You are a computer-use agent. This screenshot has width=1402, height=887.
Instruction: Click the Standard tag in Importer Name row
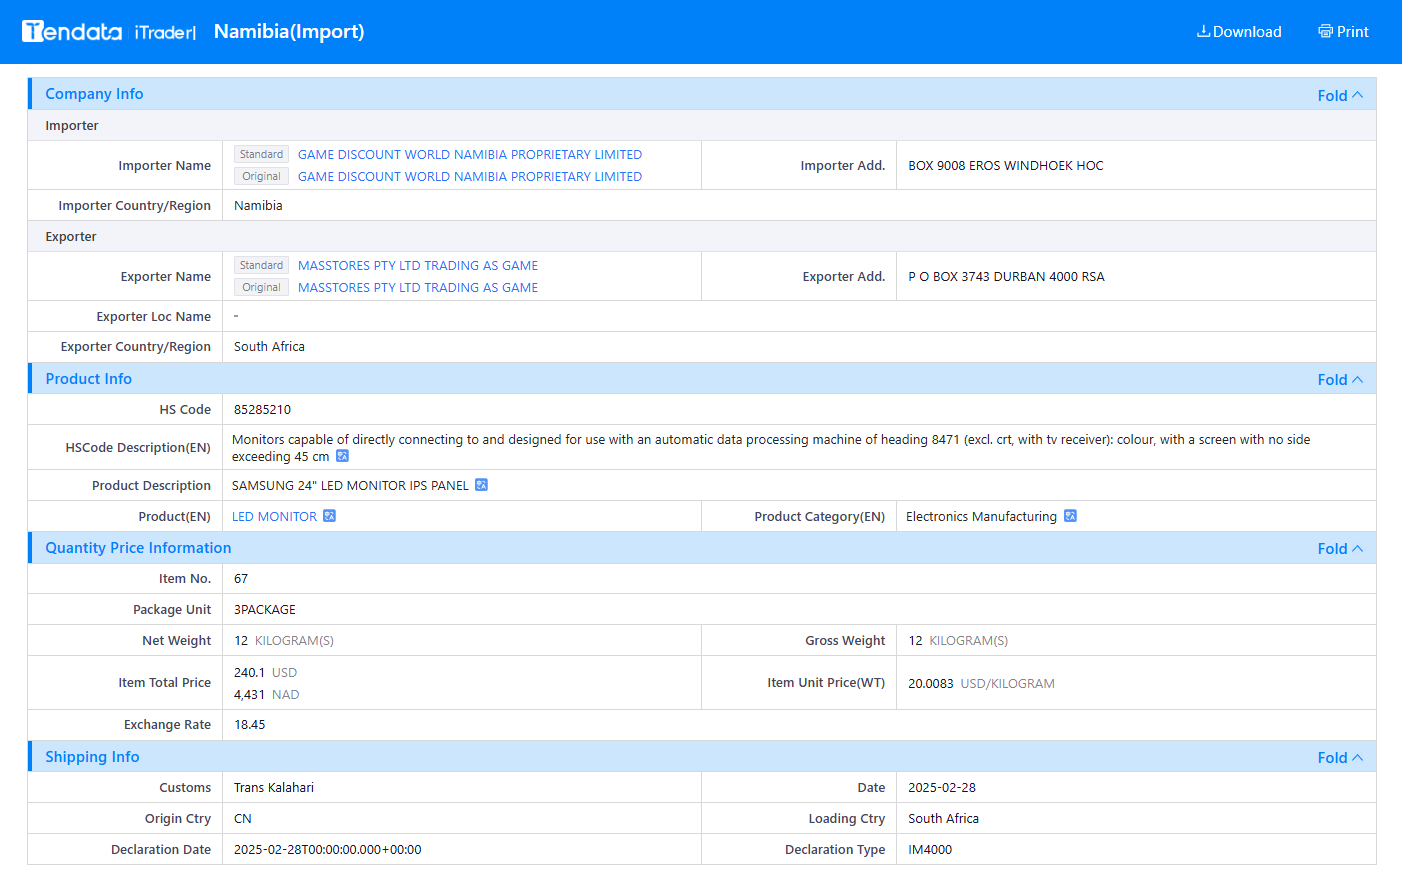click(x=261, y=154)
